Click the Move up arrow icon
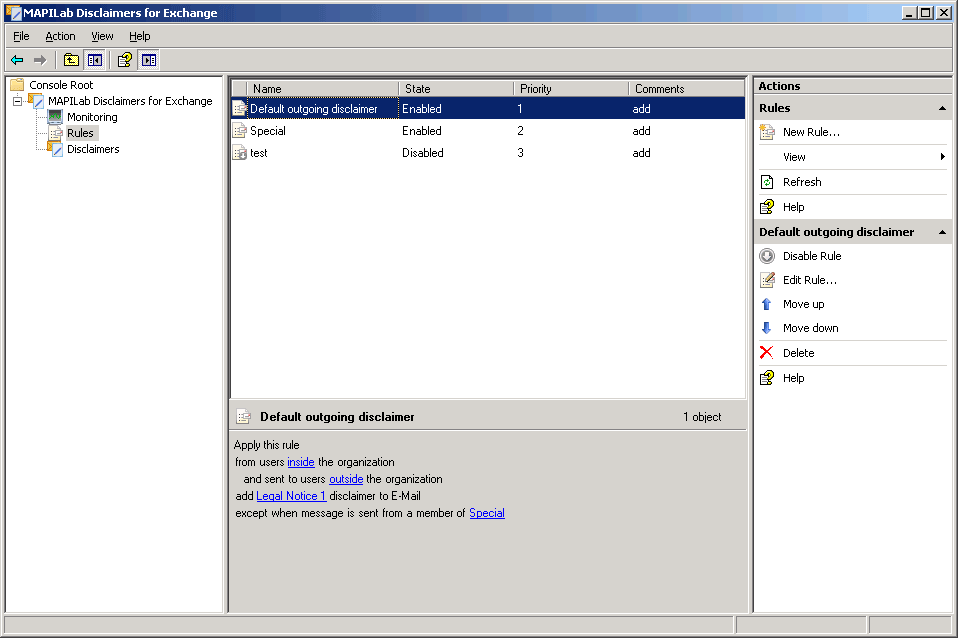The width and height of the screenshot is (958, 638). (766, 304)
